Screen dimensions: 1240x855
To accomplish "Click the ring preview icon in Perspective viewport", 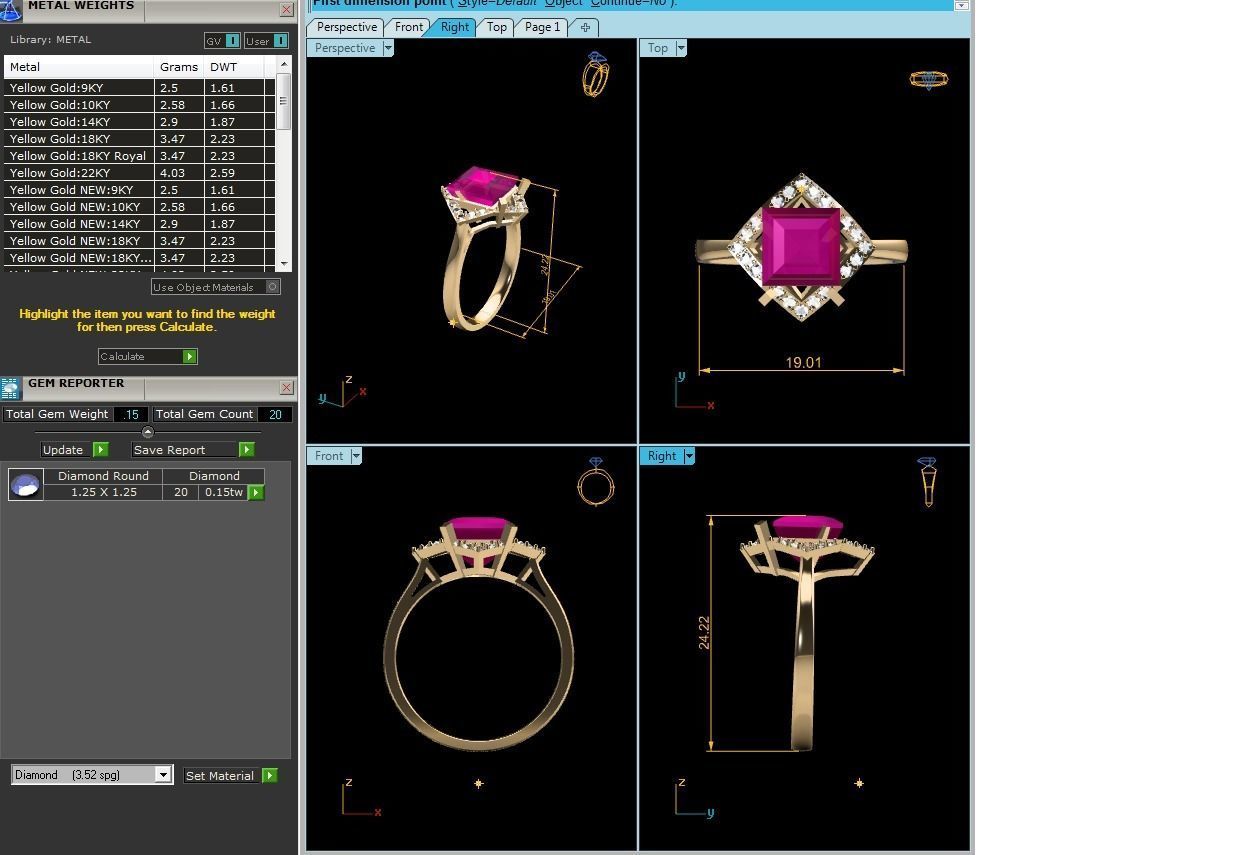I will coord(595,75).
